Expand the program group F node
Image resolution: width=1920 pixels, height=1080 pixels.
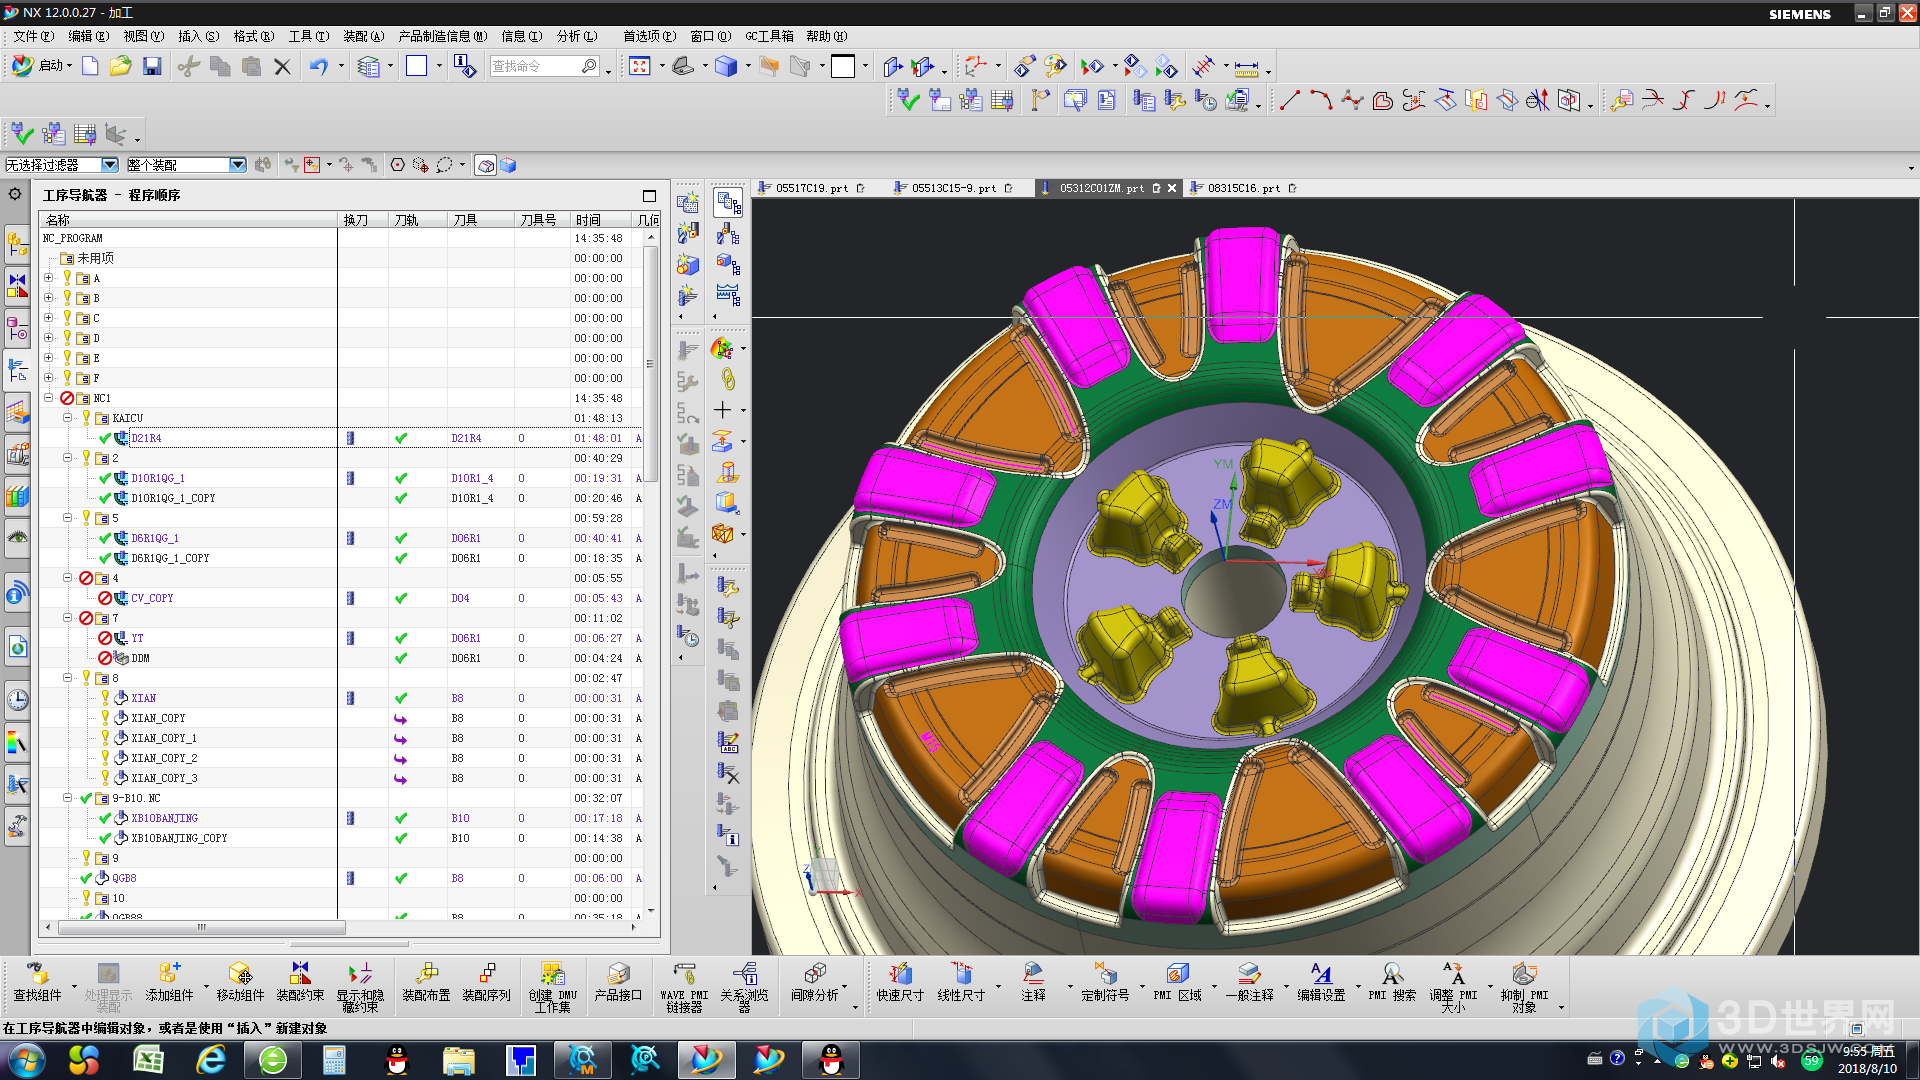coord(48,378)
